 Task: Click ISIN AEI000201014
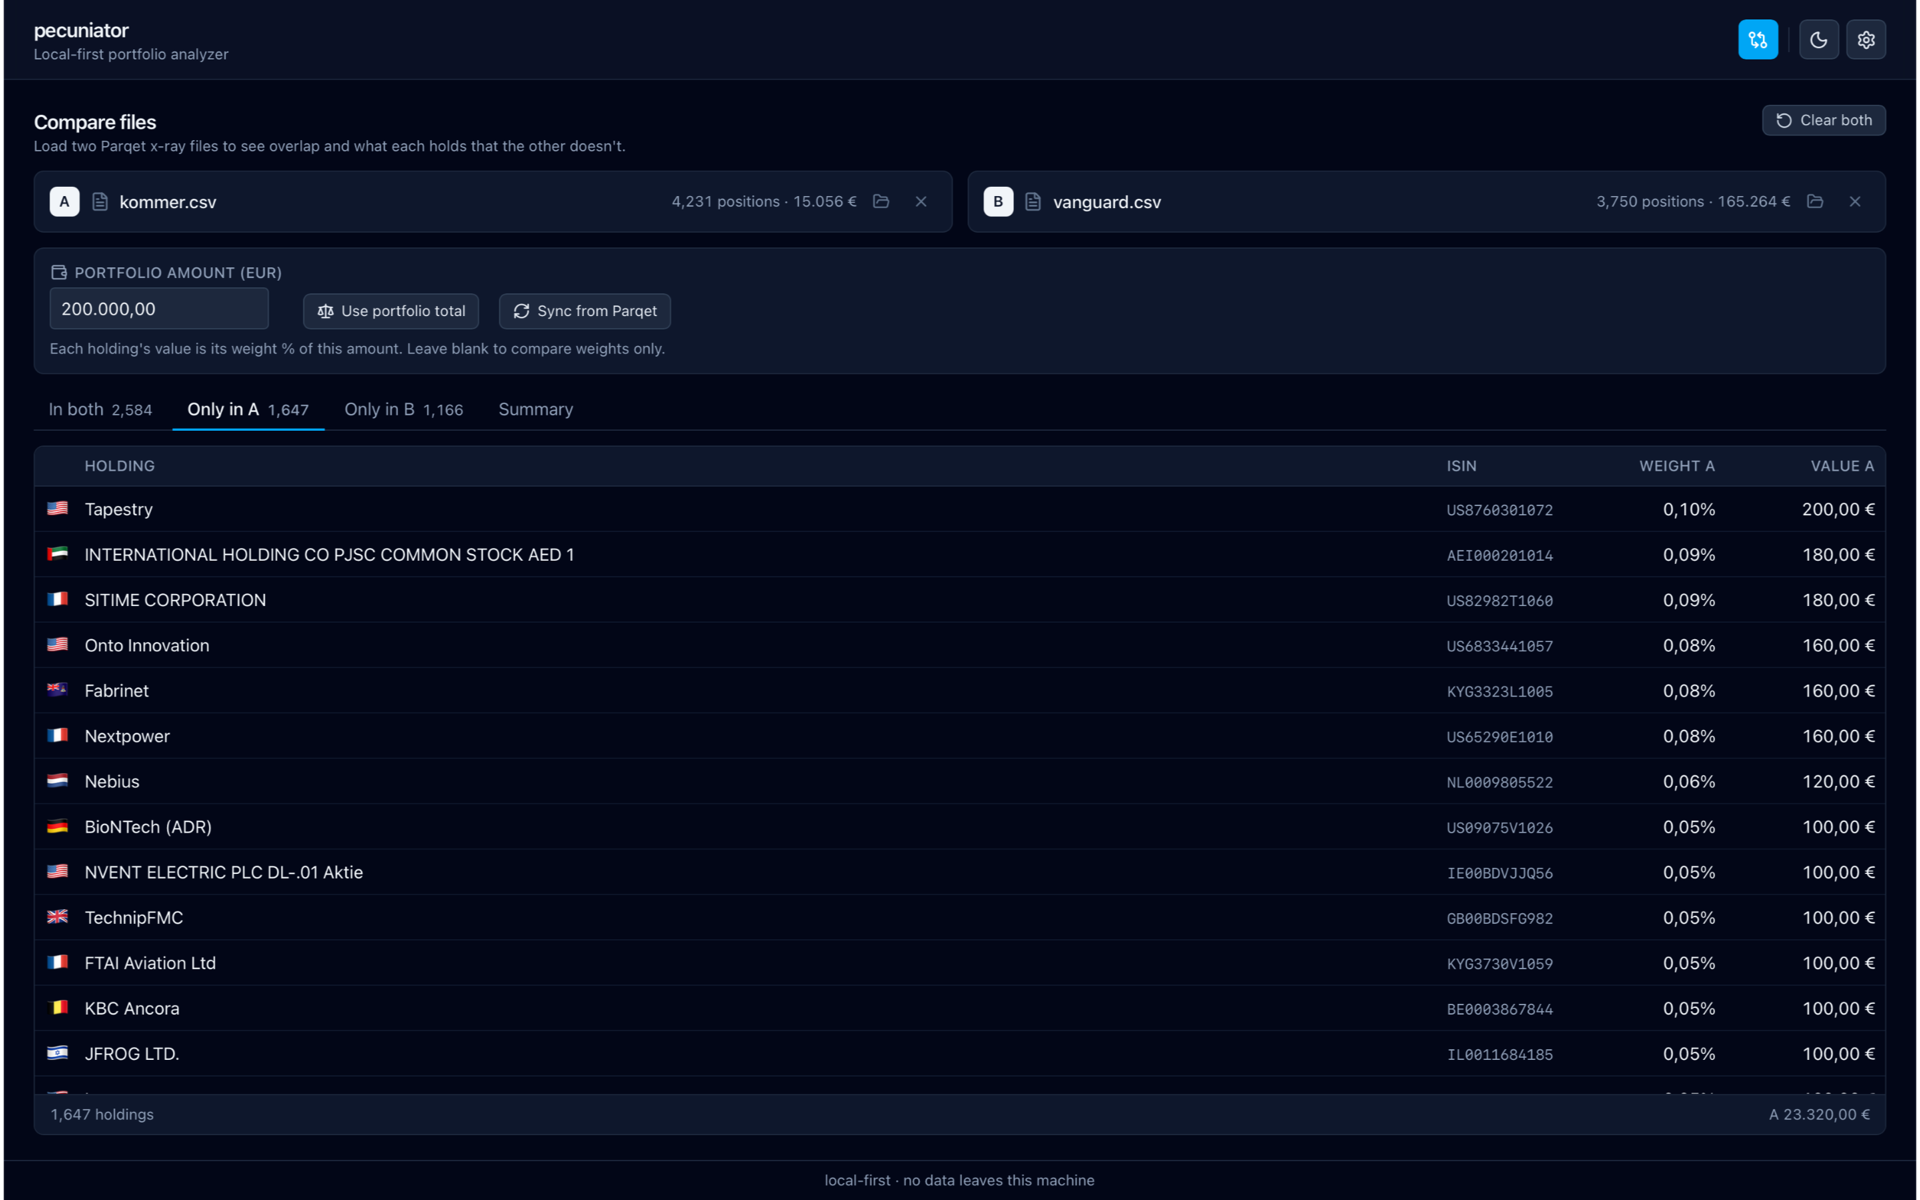click(x=1500, y=556)
